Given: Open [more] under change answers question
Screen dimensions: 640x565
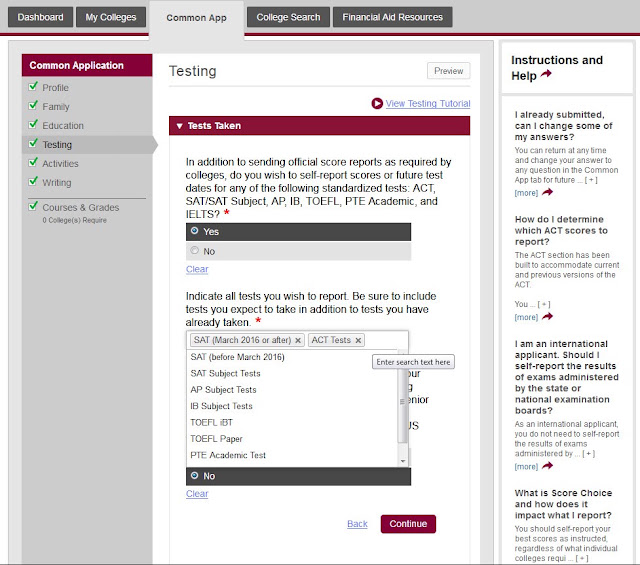Looking at the screenshot, I should [x=526, y=193].
